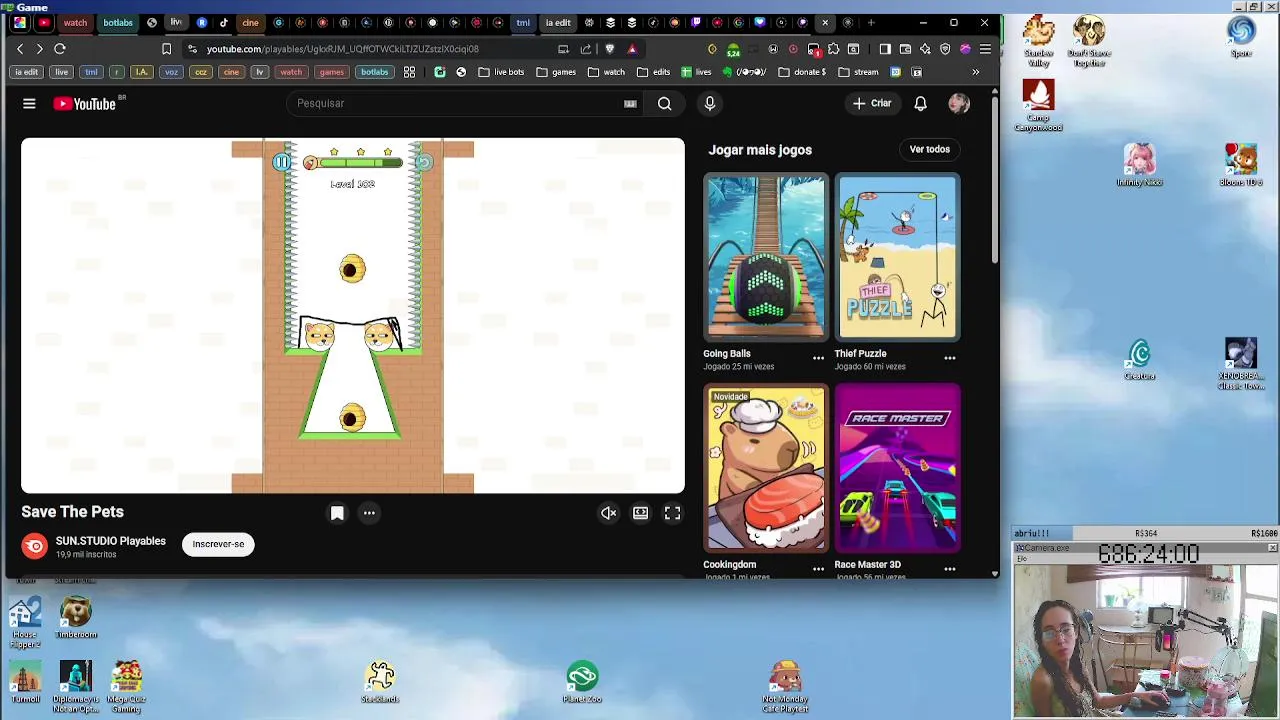Go back with the browser back arrow
Viewport: 1280px width, 720px height.
pos(20,48)
